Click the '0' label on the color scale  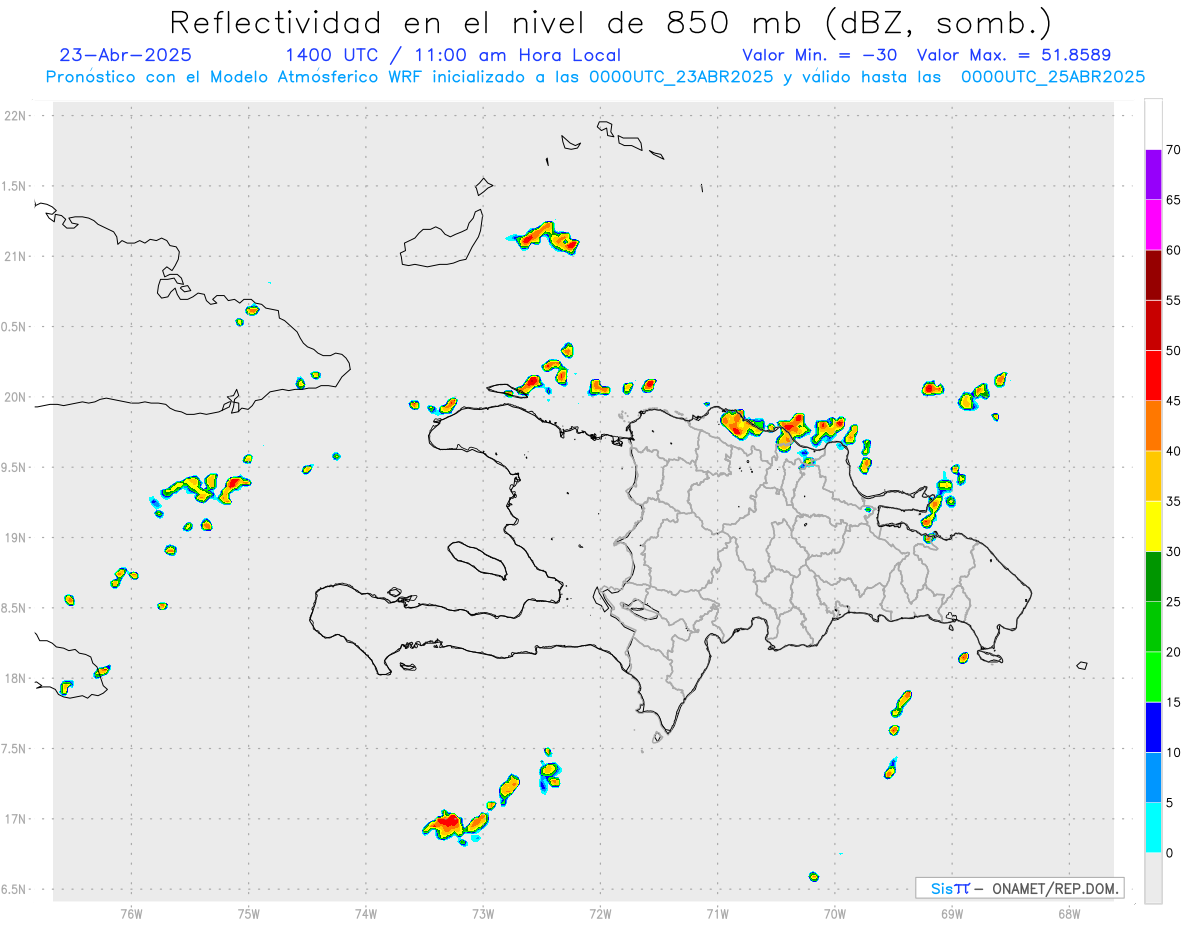click(1170, 853)
